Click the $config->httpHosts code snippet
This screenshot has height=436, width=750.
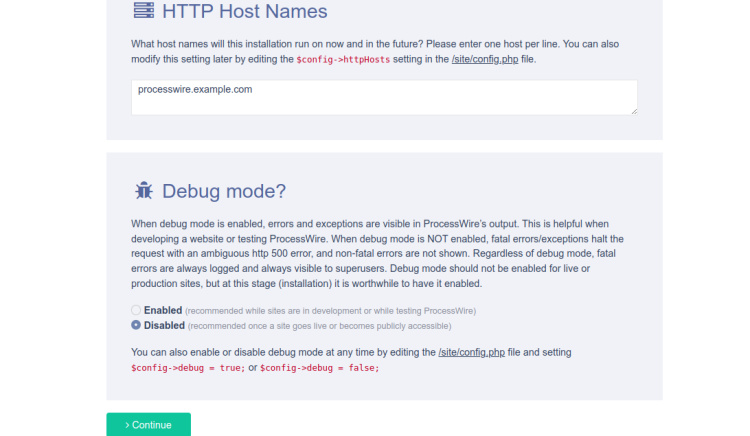point(343,60)
